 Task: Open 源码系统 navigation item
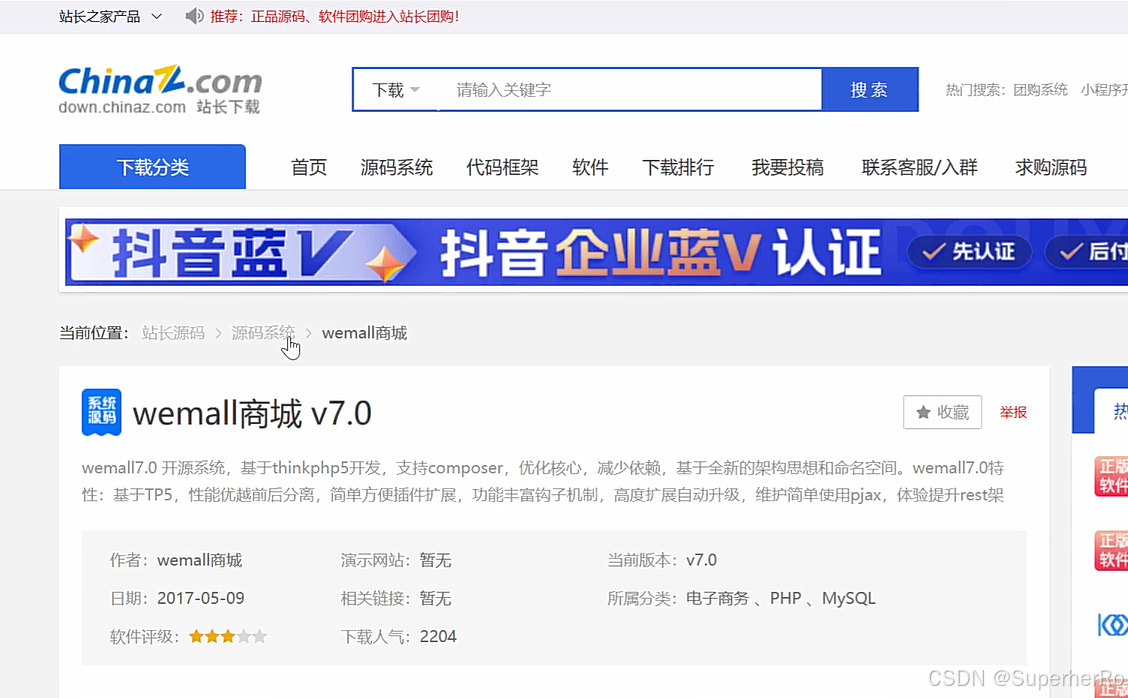pyautogui.click(x=396, y=168)
